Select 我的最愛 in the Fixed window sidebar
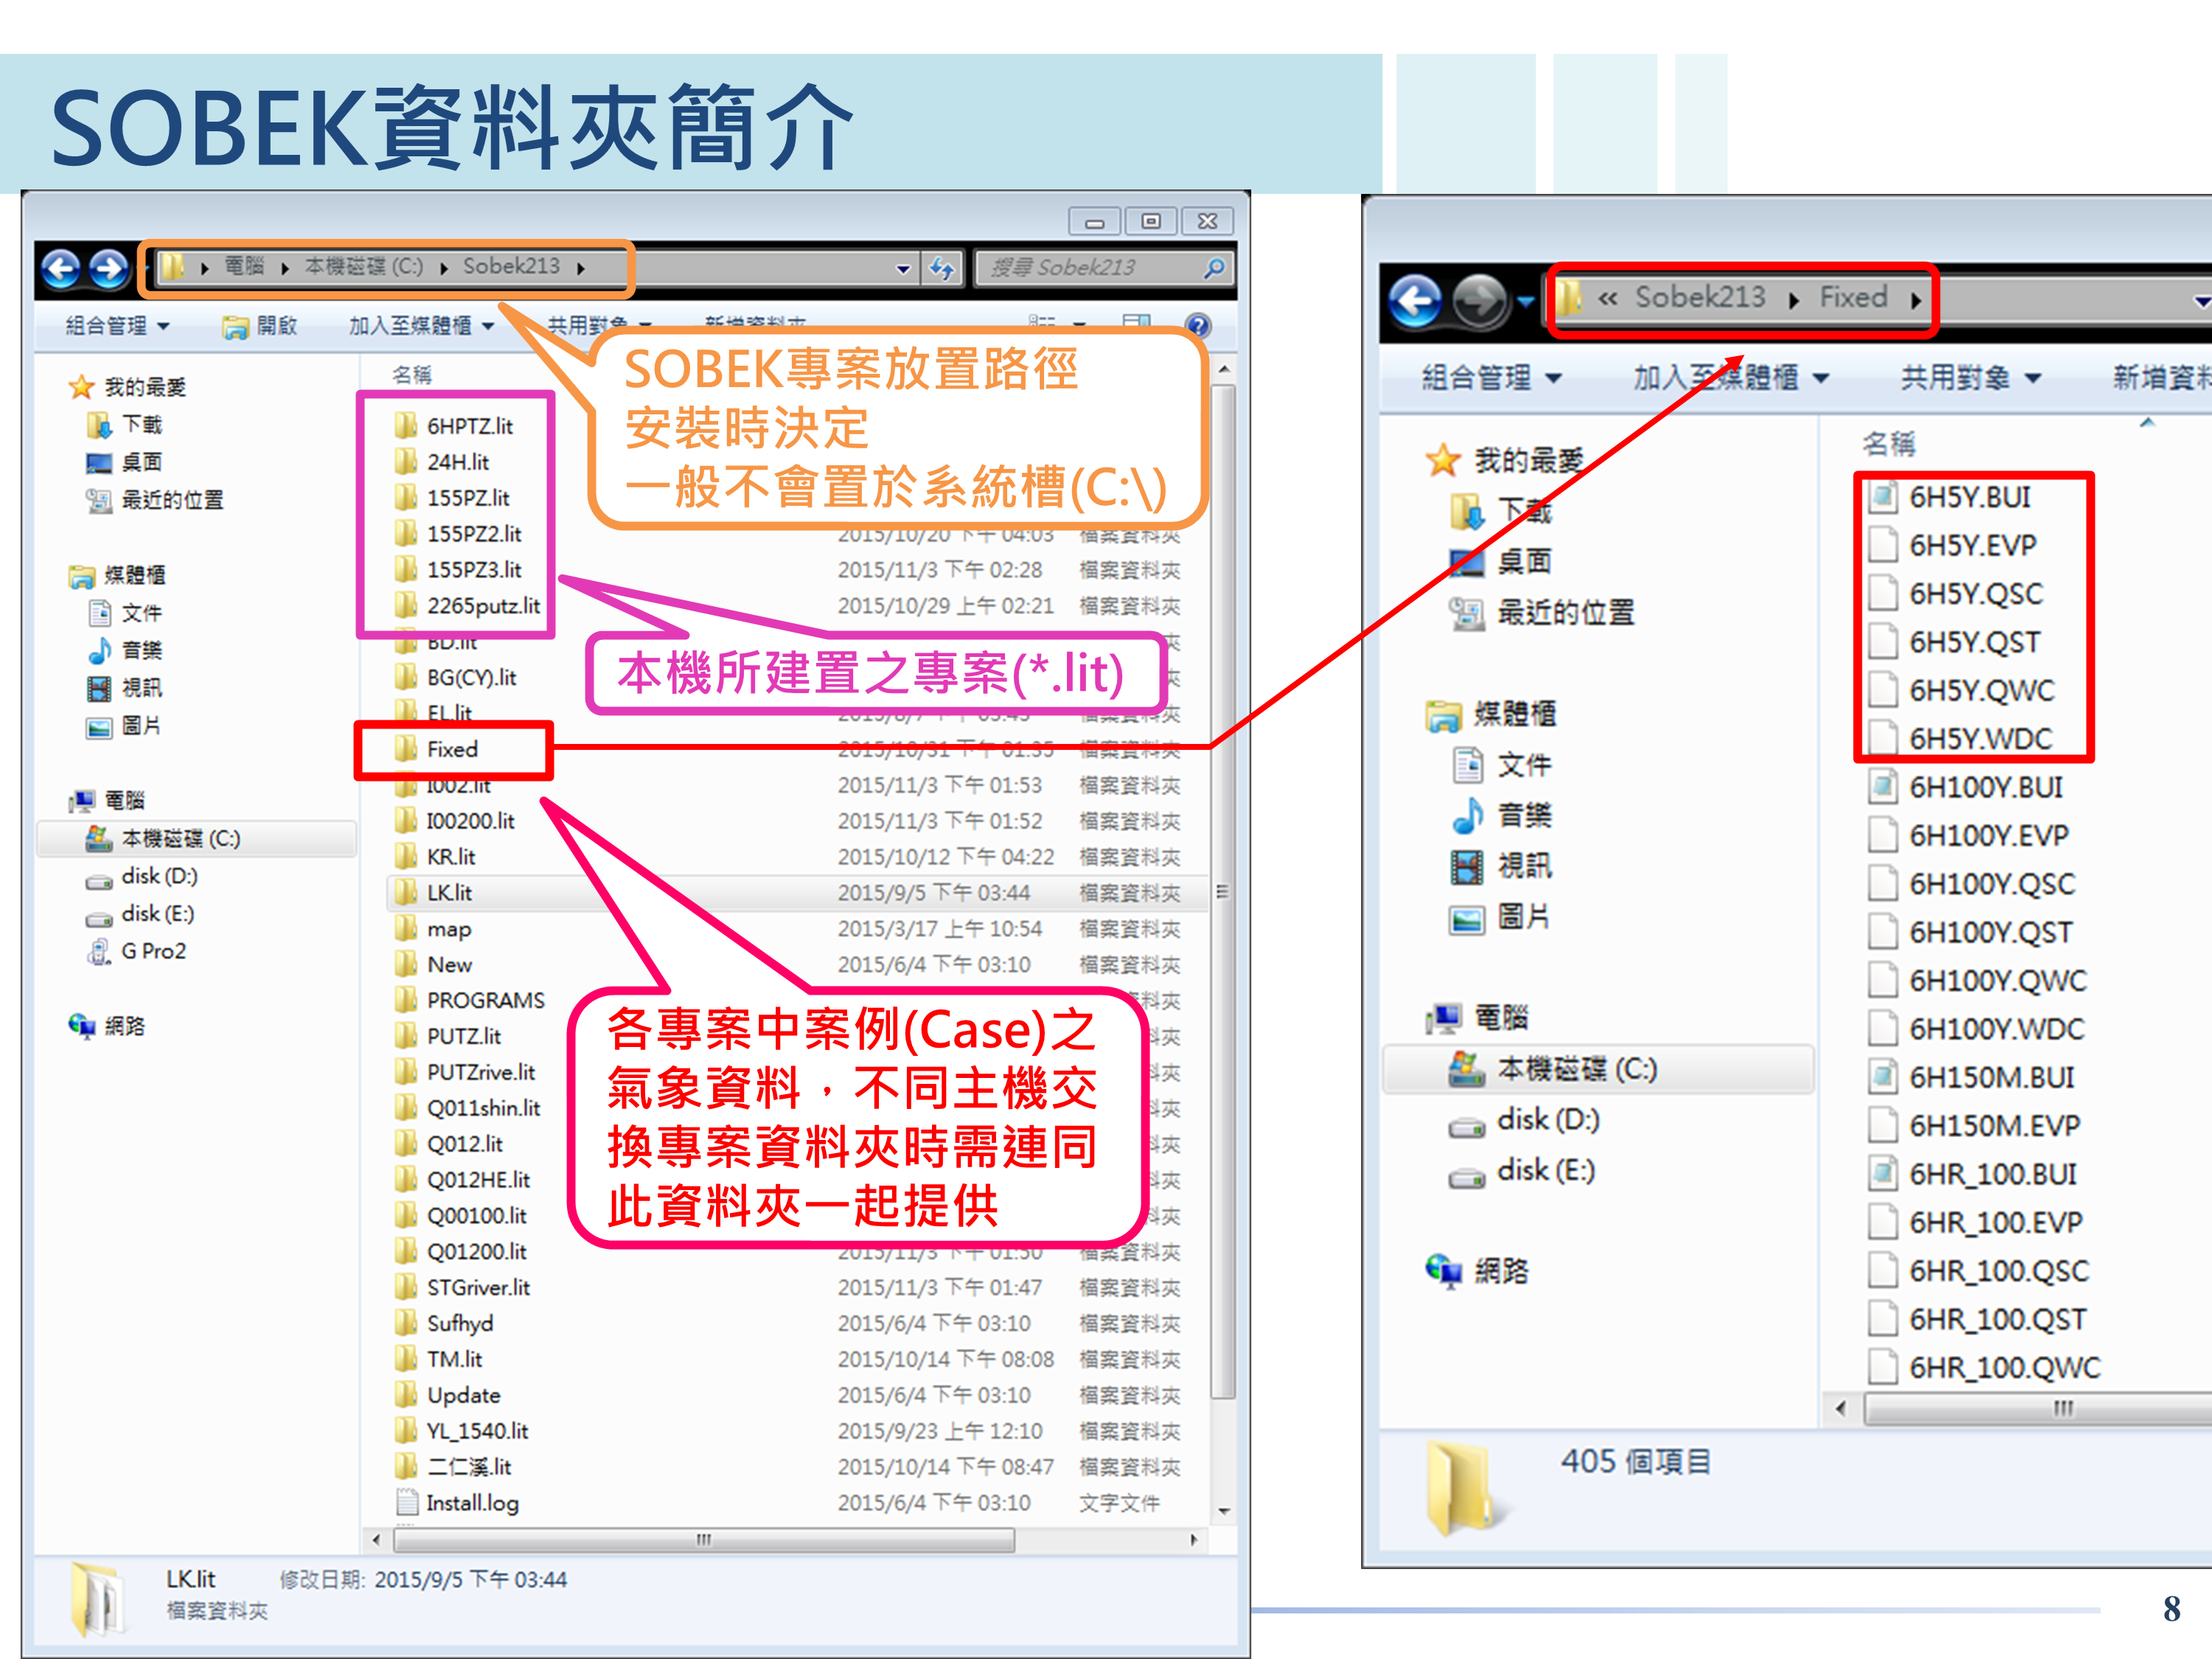This screenshot has height=1659, width=2212. 1505,460
